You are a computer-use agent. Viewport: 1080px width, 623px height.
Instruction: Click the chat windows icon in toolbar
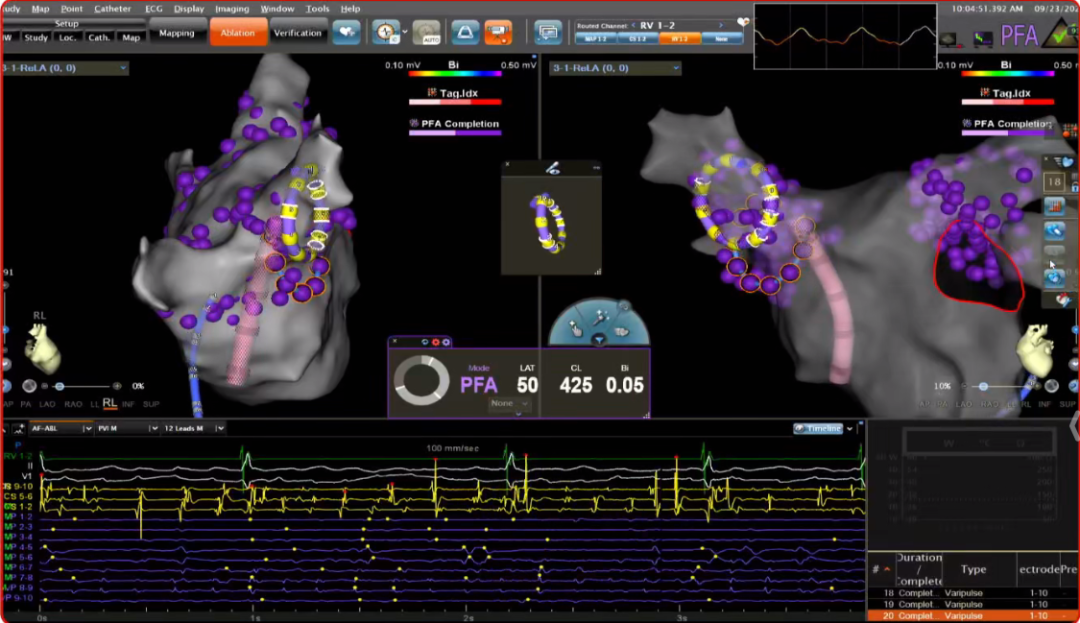tap(547, 32)
